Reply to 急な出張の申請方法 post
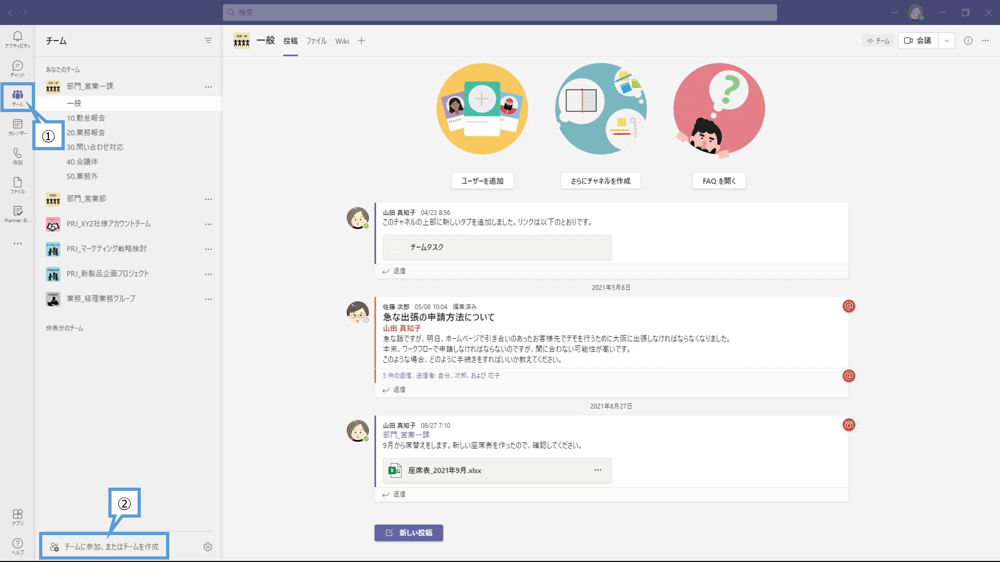 394,390
